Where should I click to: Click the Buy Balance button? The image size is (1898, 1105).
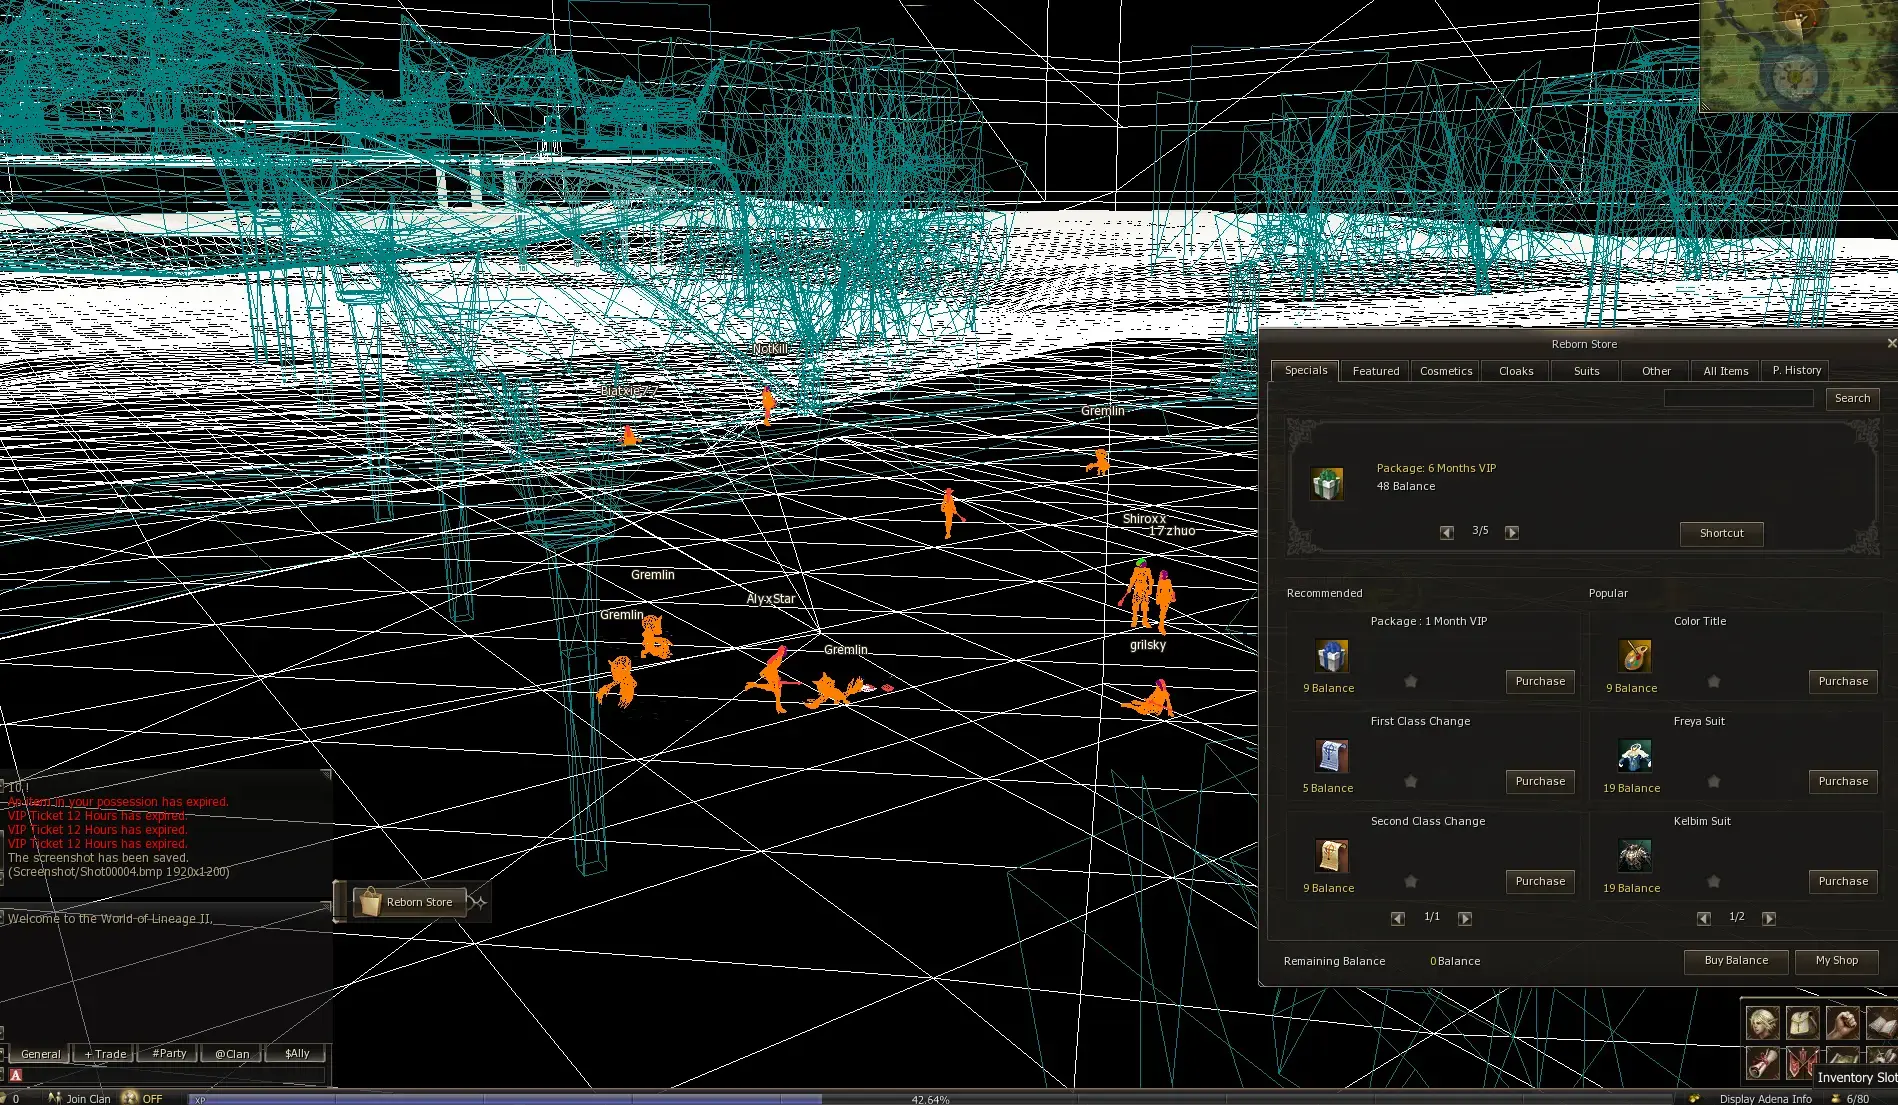click(1736, 961)
